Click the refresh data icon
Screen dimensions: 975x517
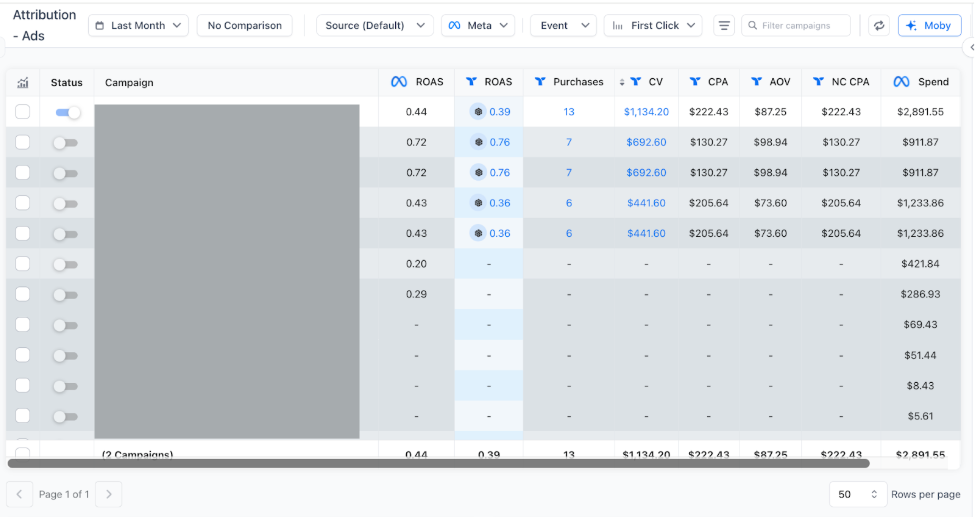878,26
